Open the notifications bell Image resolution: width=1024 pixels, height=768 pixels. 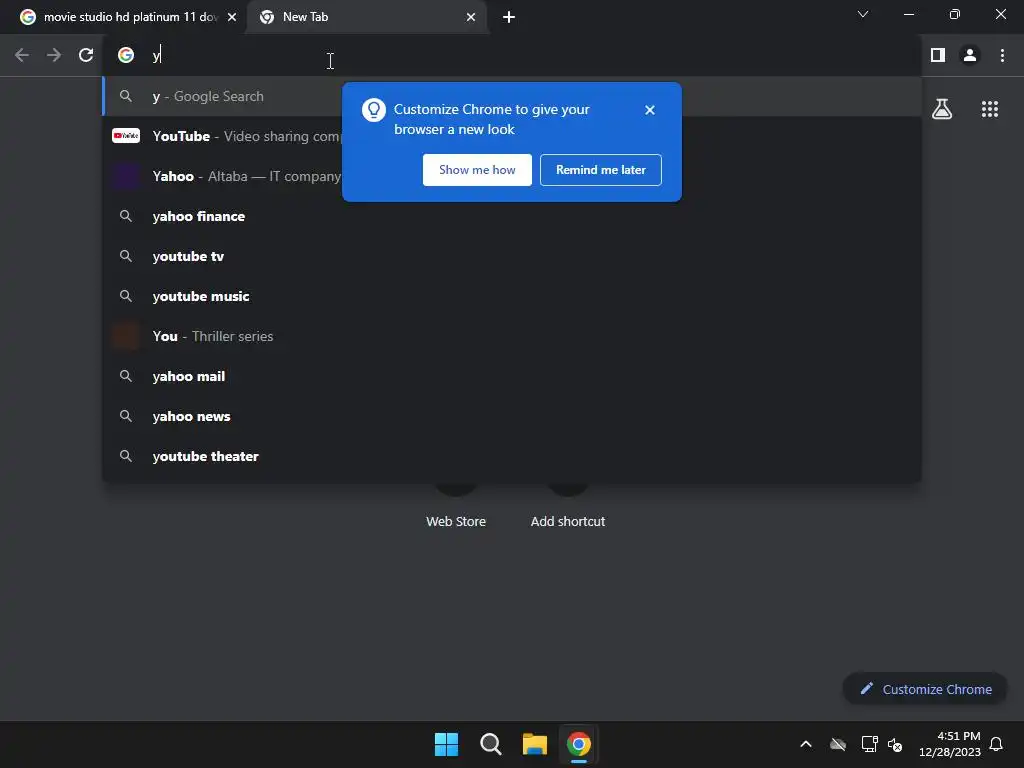(x=996, y=744)
